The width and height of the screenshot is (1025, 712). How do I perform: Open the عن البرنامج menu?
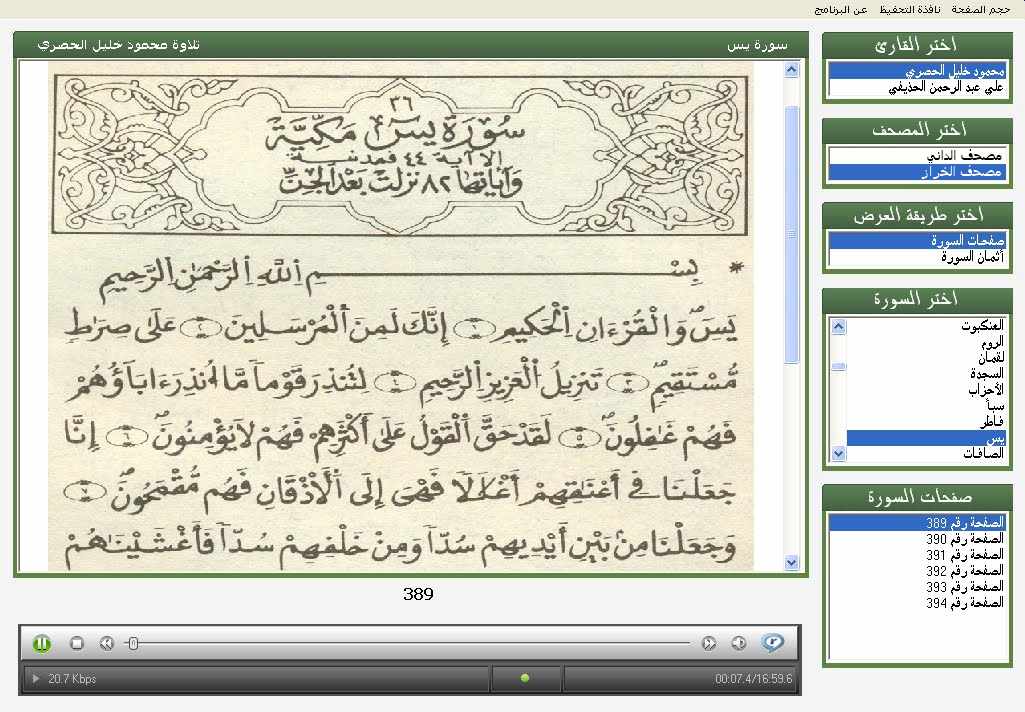point(841,9)
